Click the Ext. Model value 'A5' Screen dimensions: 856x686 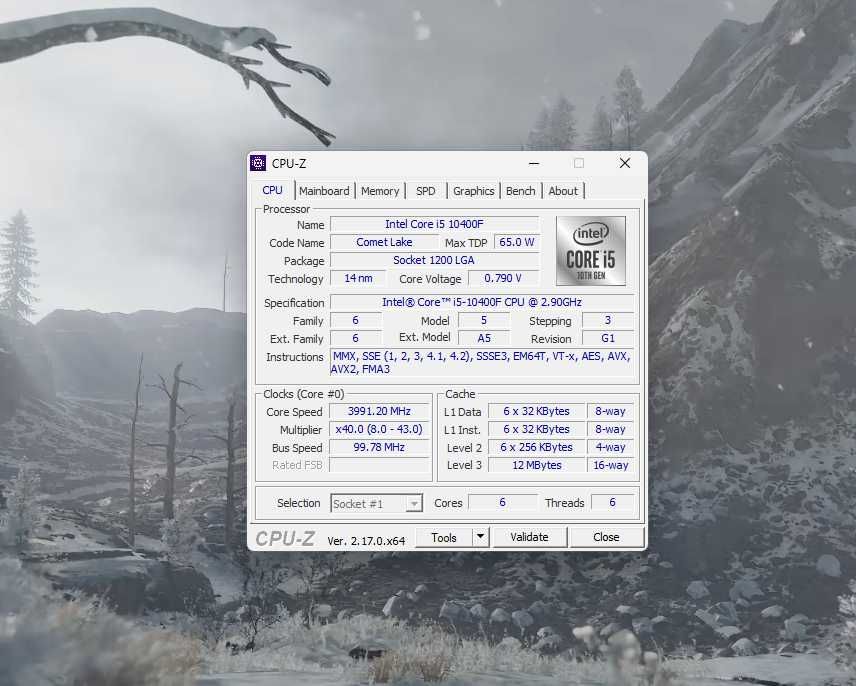[484, 338]
